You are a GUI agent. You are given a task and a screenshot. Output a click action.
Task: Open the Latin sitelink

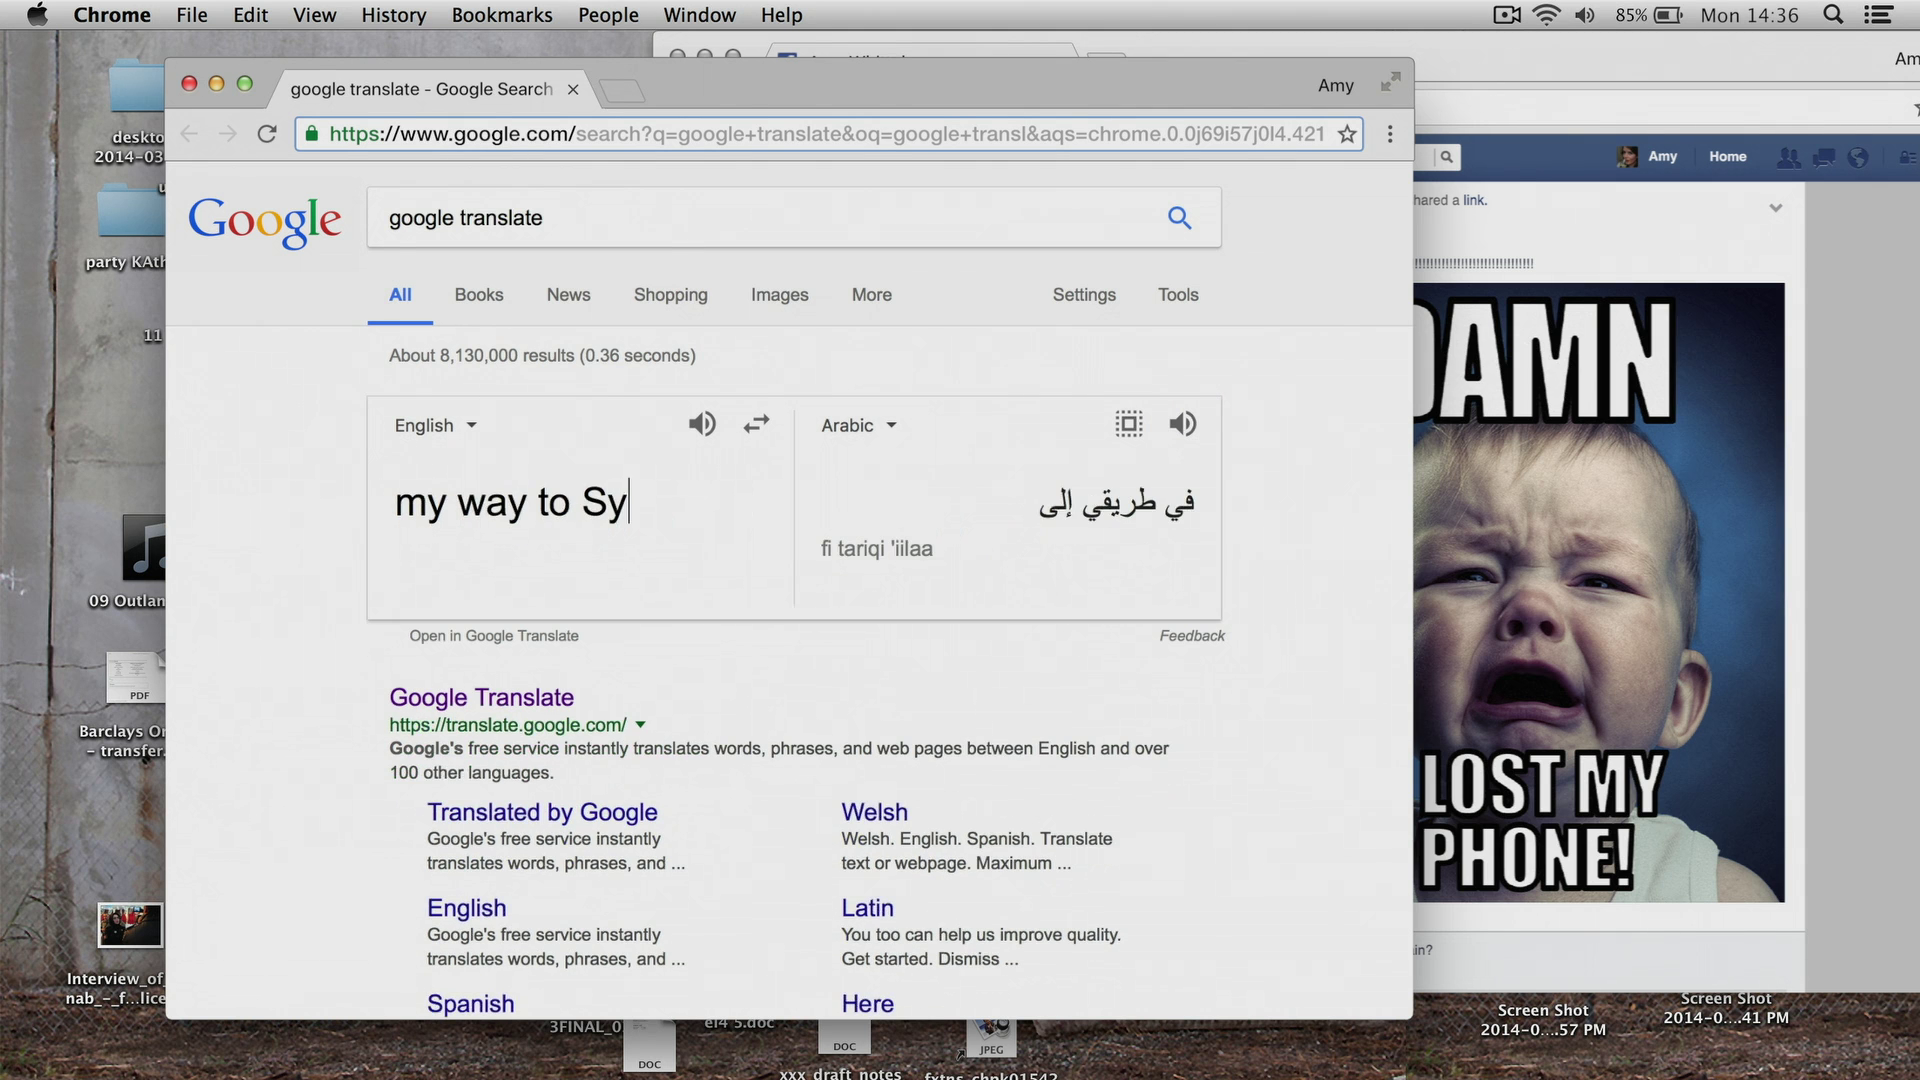click(867, 908)
